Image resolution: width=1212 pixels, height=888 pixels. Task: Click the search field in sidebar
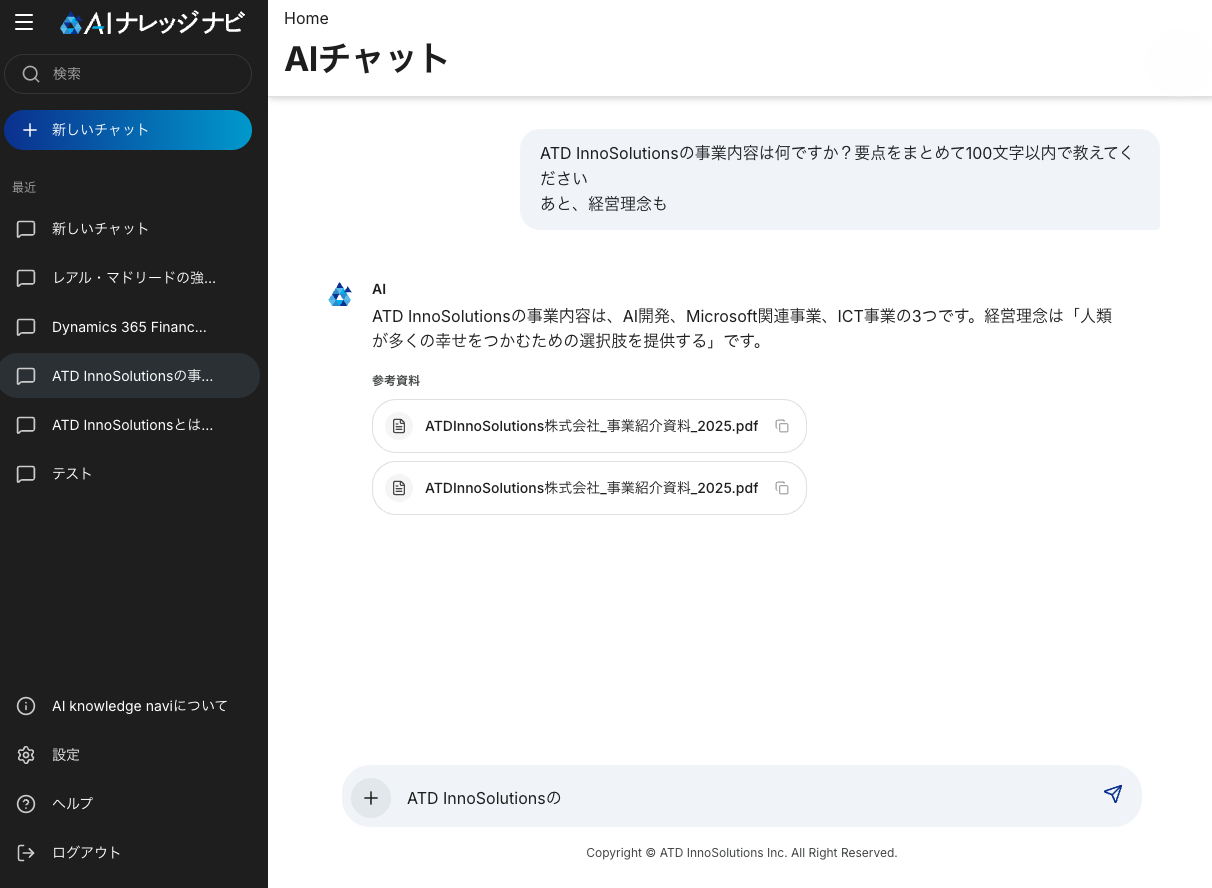[128, 74]
